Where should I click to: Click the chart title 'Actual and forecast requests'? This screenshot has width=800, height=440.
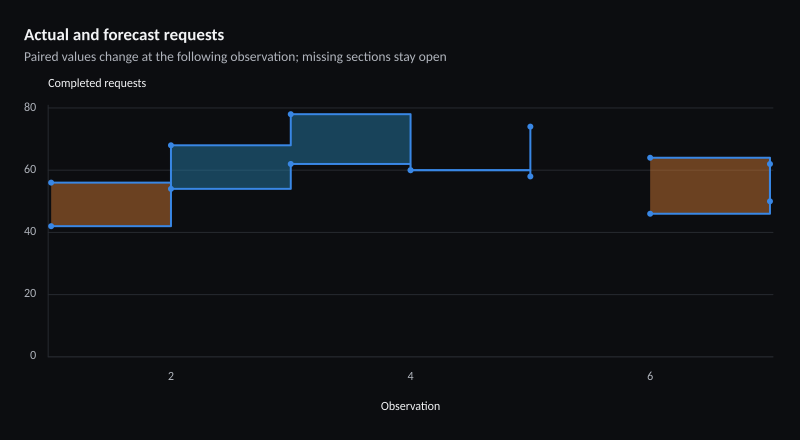tap(124, 35)
